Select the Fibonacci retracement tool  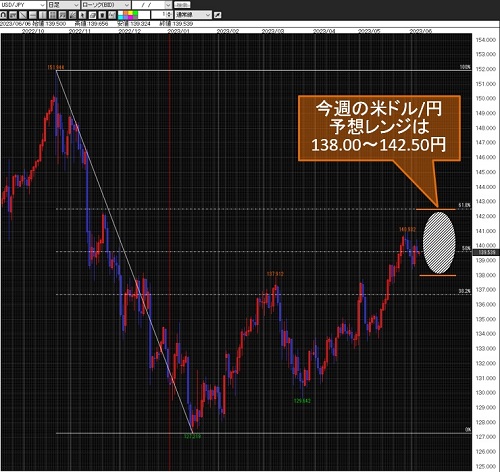point(62,15)
